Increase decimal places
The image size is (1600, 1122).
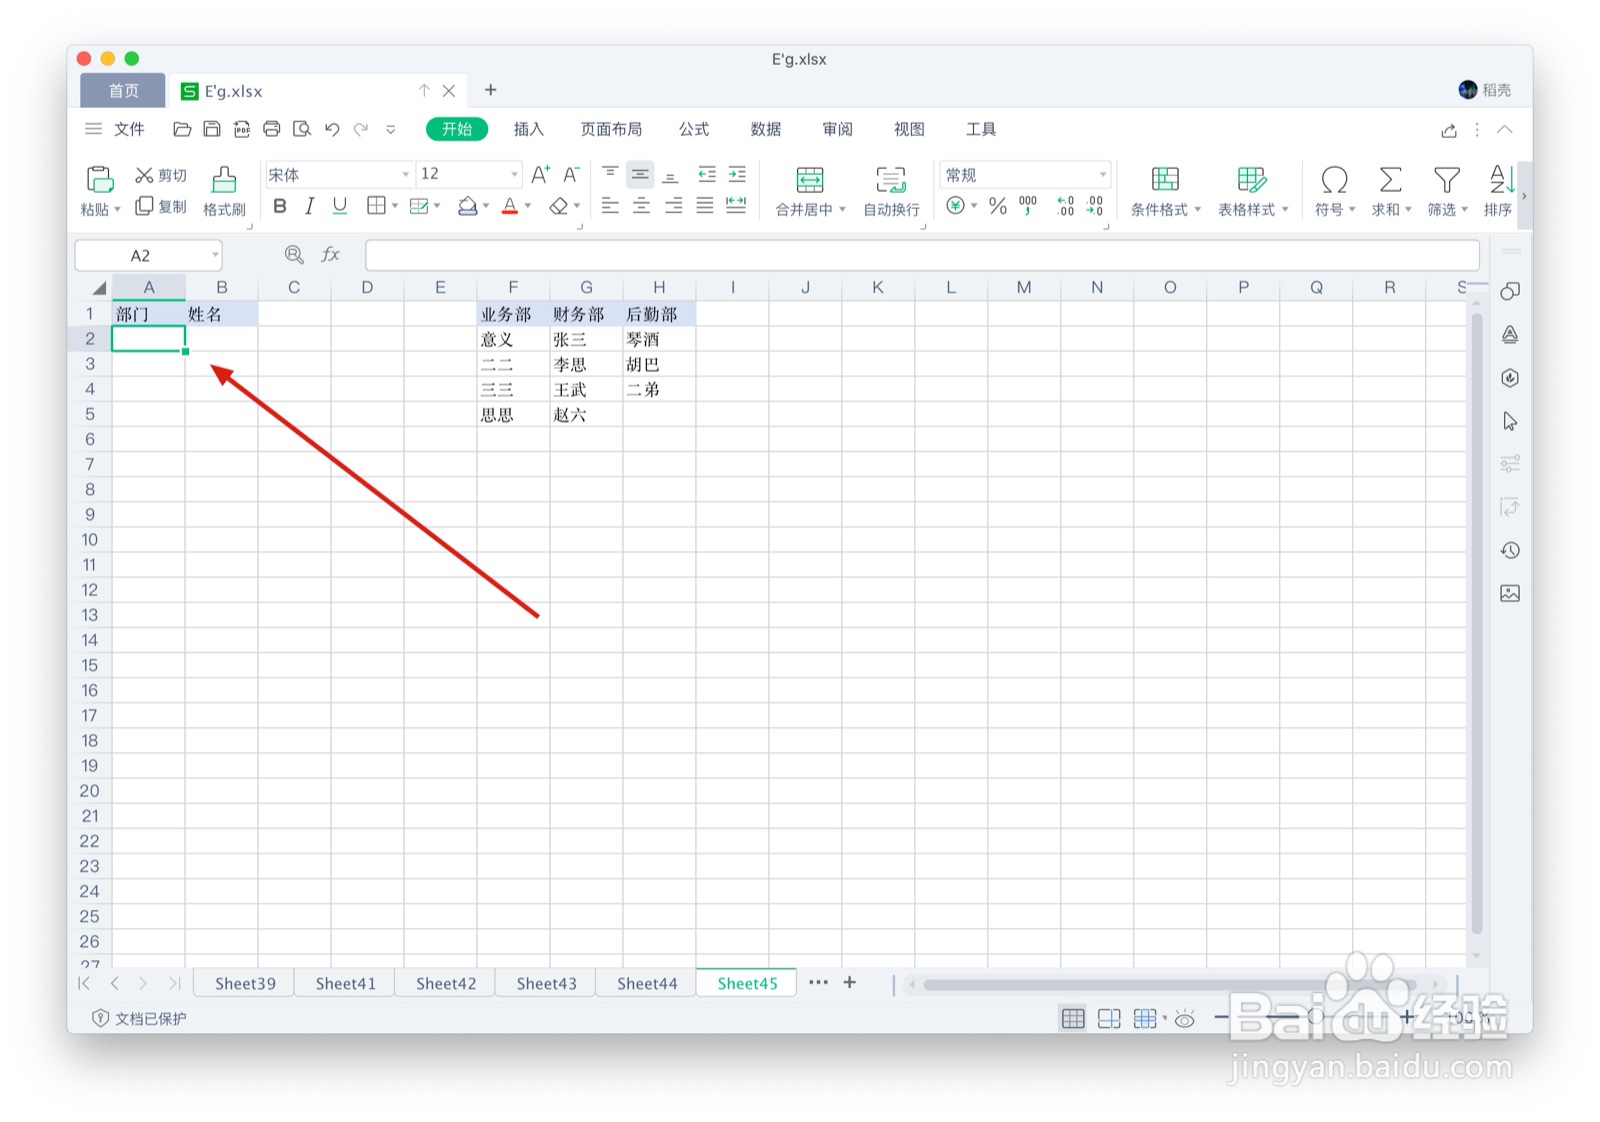1066,206
